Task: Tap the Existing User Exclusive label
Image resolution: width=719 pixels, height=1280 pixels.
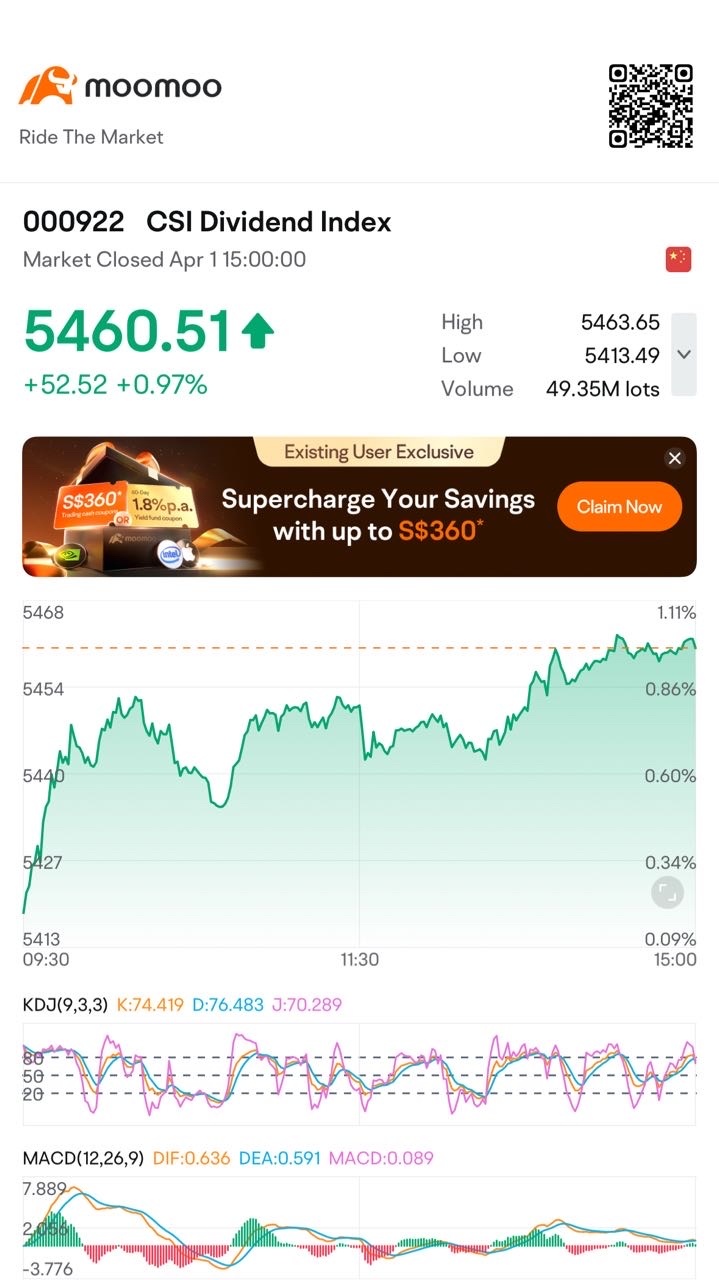Action: pos(379,452)
